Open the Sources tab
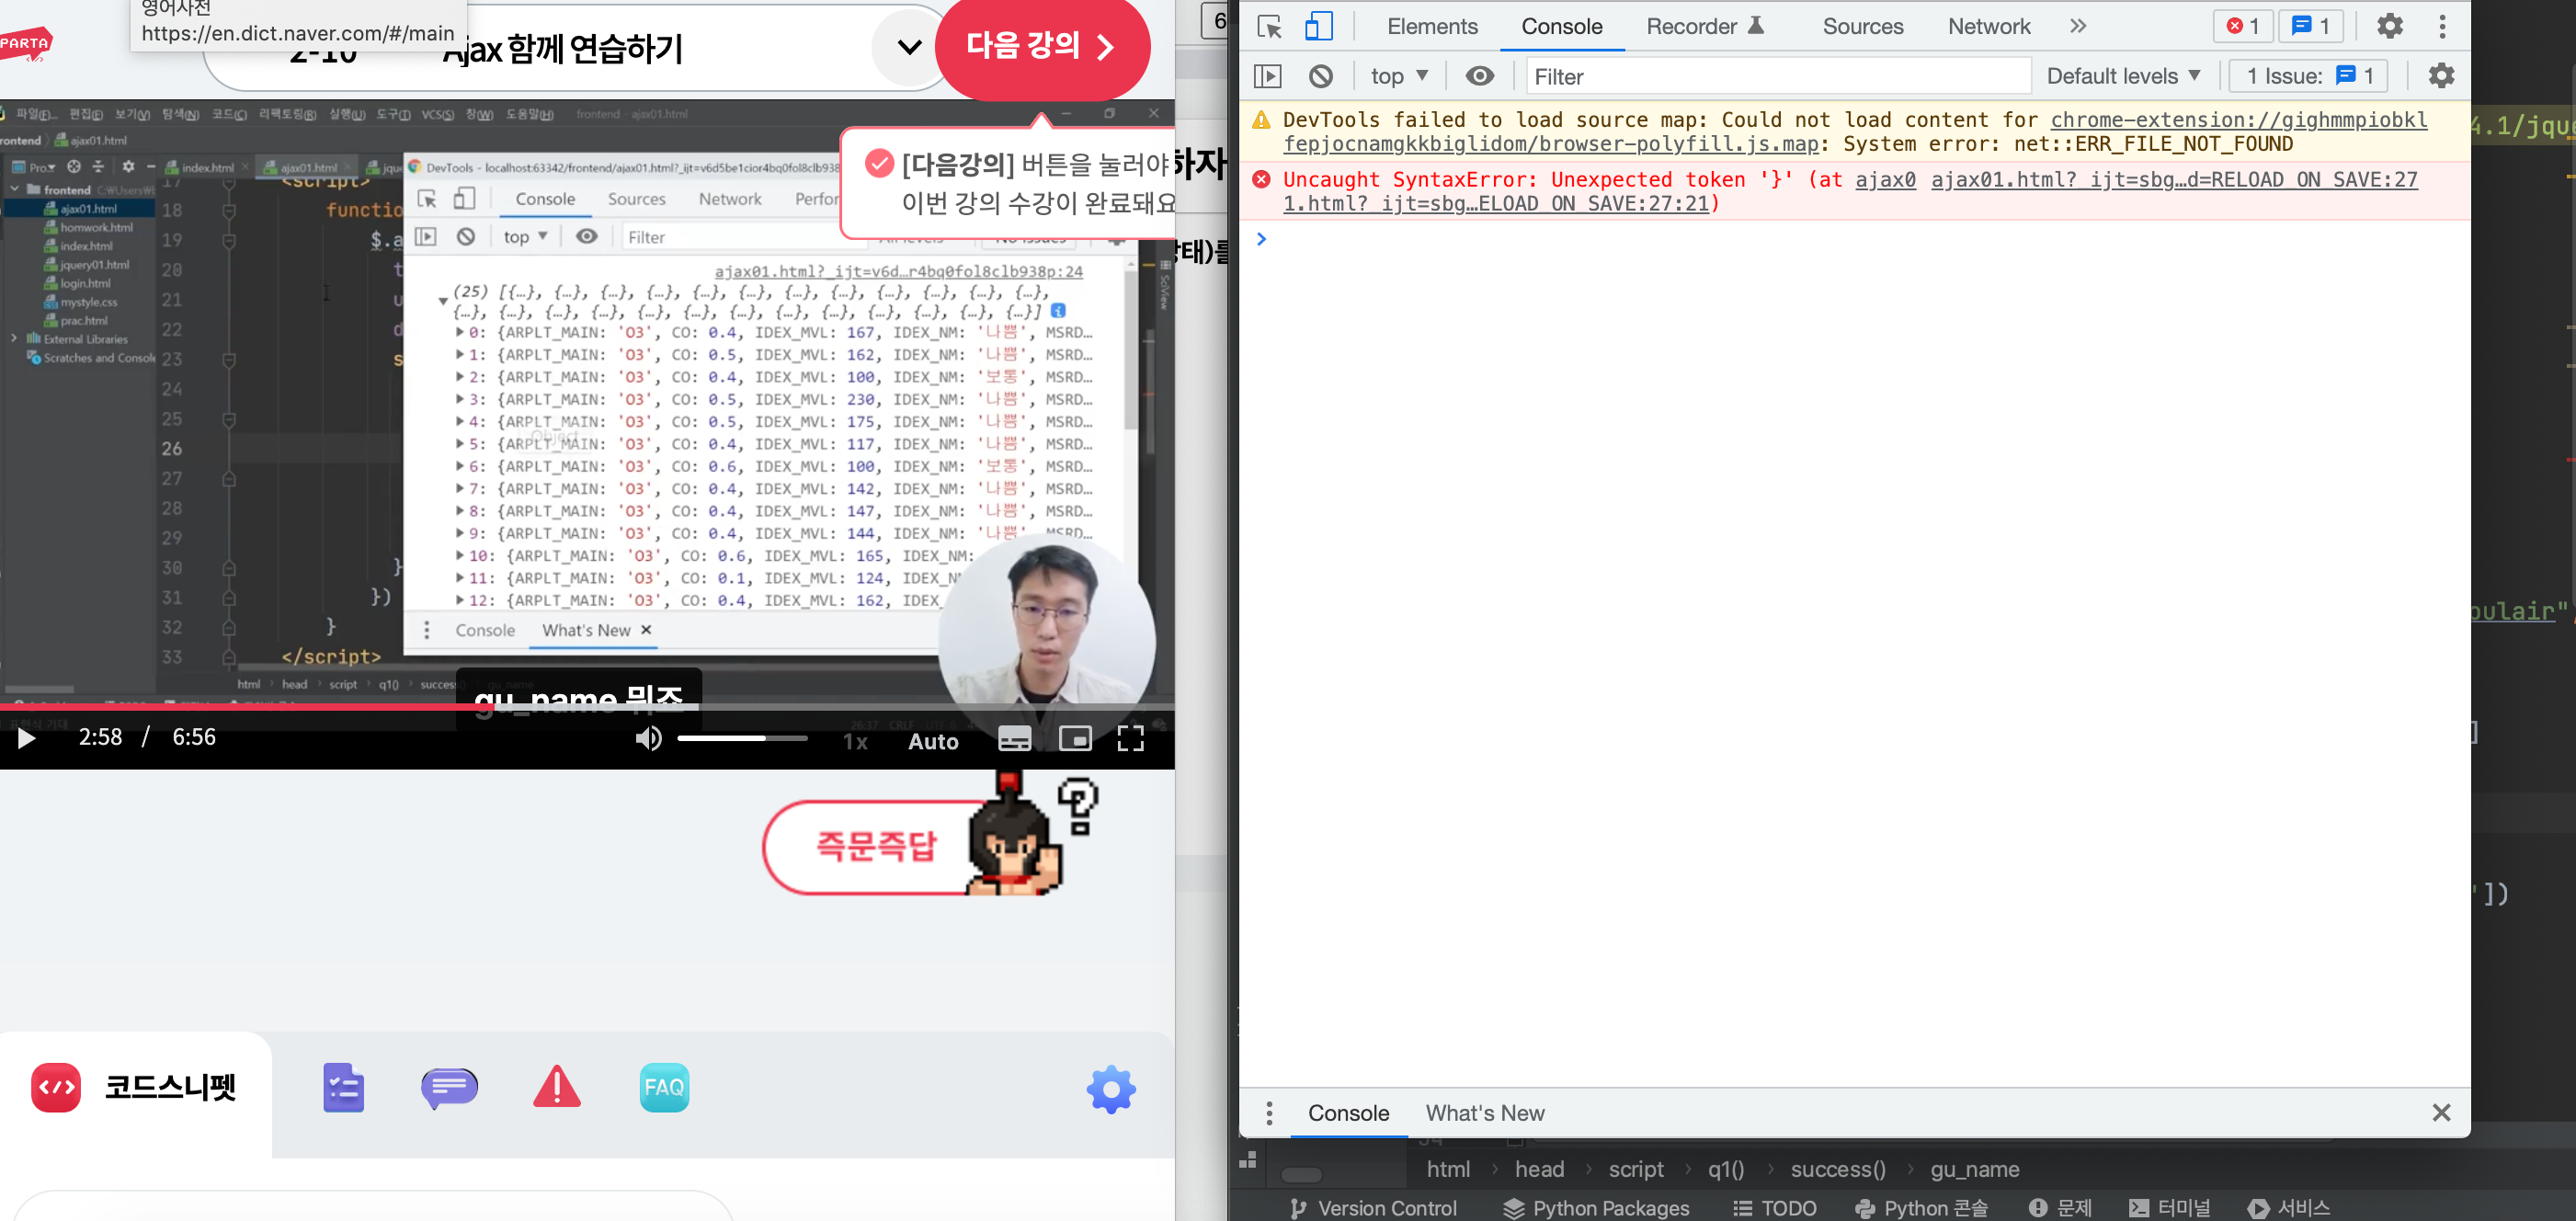Screen dimensions: 2576x1221 click(x=1862, y=27)
